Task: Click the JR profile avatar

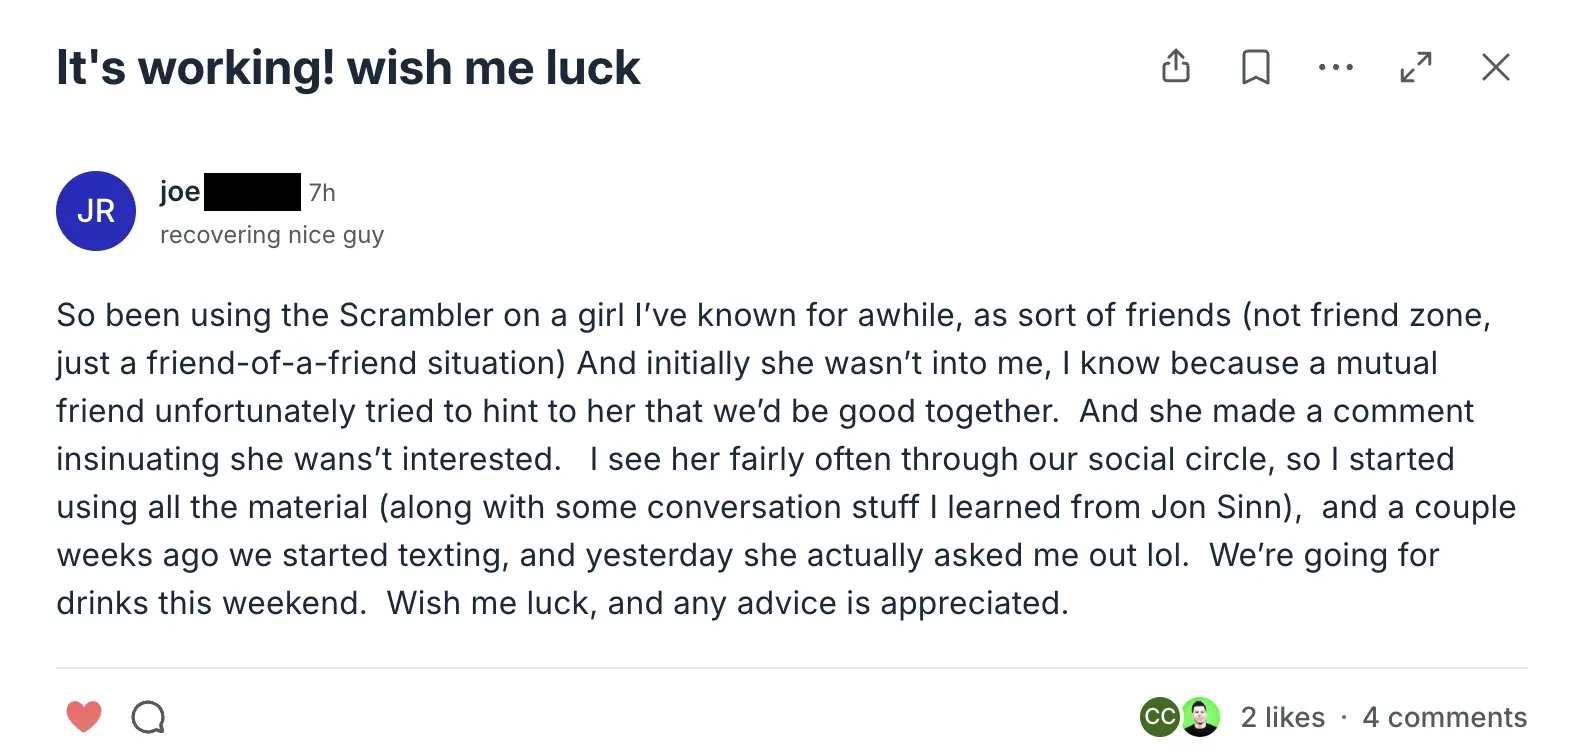Action: tap(96, 211)
